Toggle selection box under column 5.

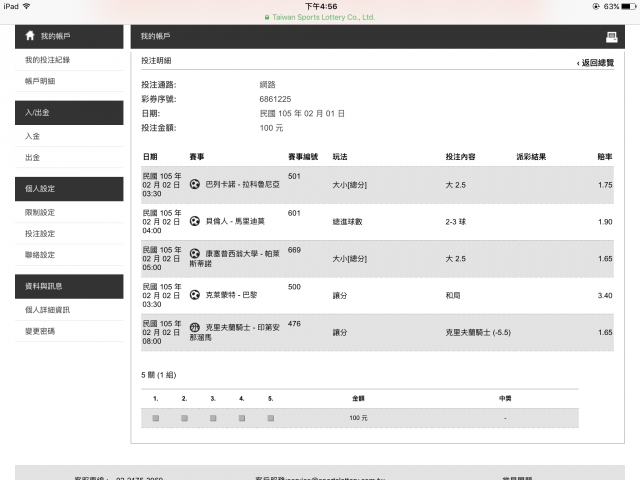pos(271,418)
